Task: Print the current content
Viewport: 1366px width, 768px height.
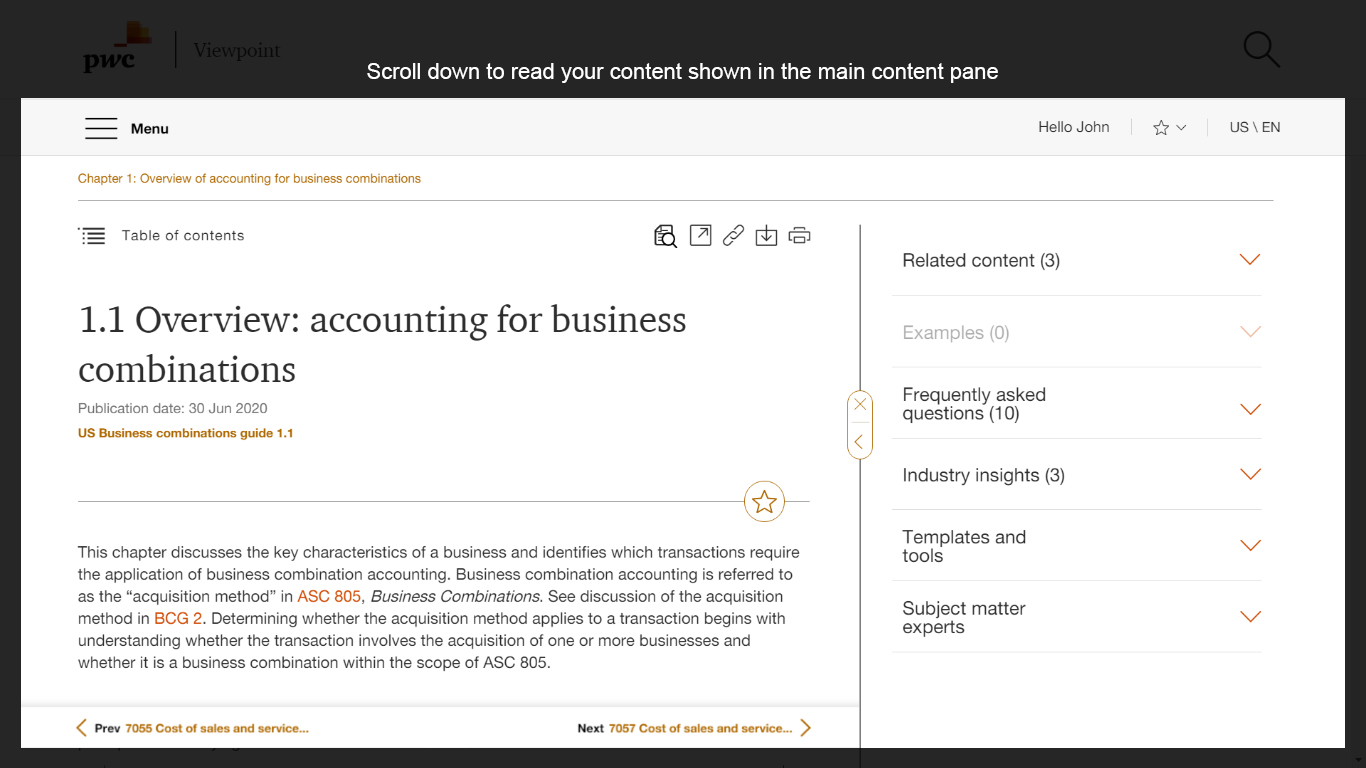Action: pyautogui.click(x=799, y=235)
